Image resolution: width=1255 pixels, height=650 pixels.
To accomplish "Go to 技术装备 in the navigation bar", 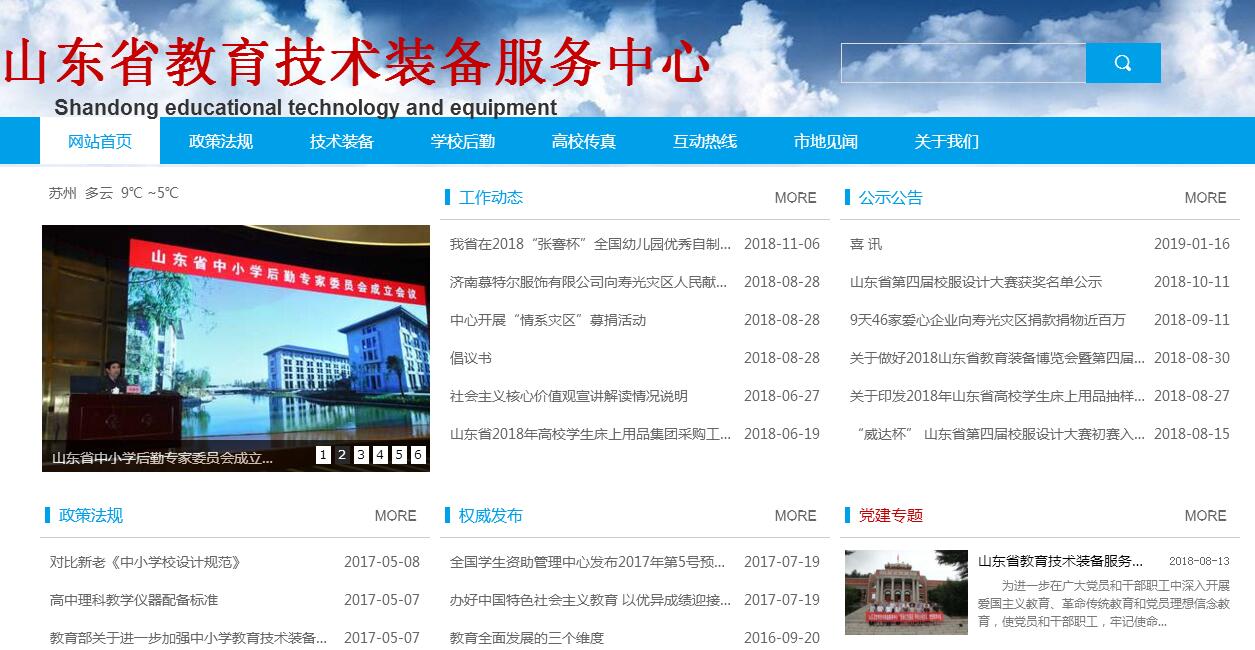I will [x=342, y=141].
